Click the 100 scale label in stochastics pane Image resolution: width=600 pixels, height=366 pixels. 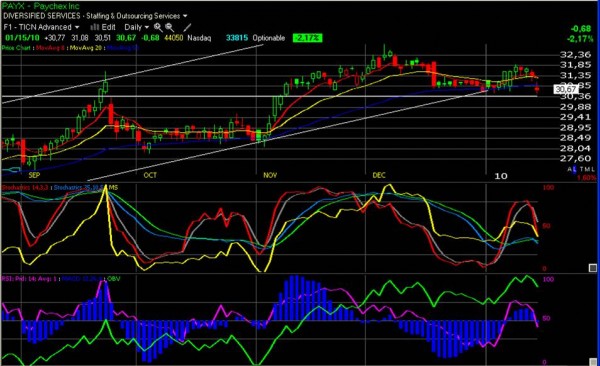click(548, 188)
